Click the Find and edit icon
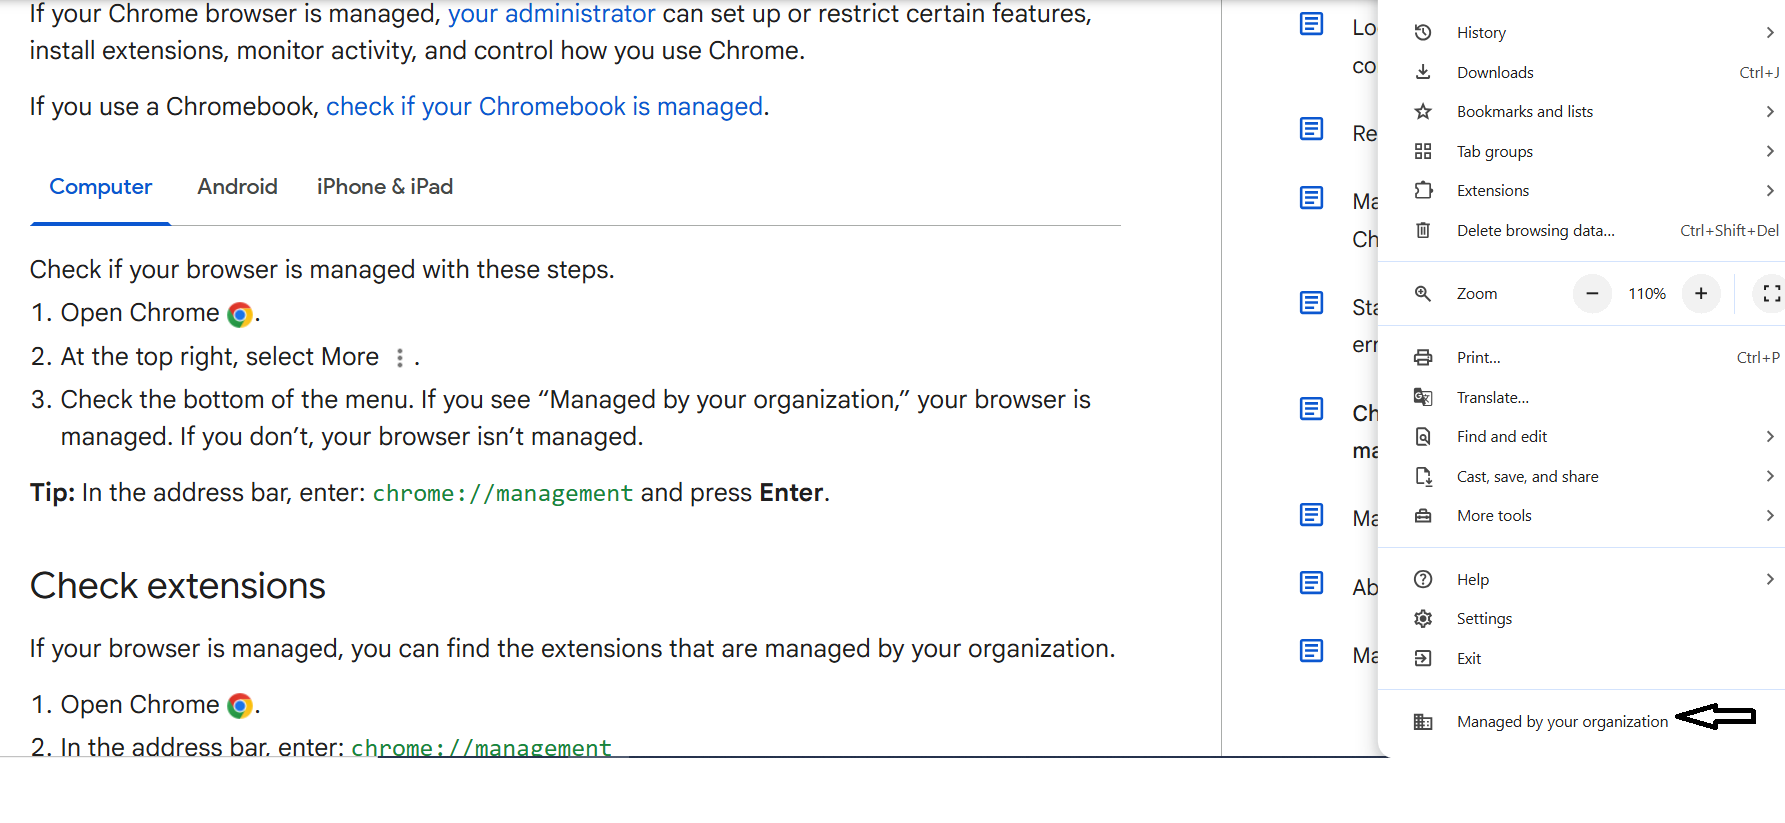Image resolution: width=1785 pixels, height=823 pixels. [1423, 436]
